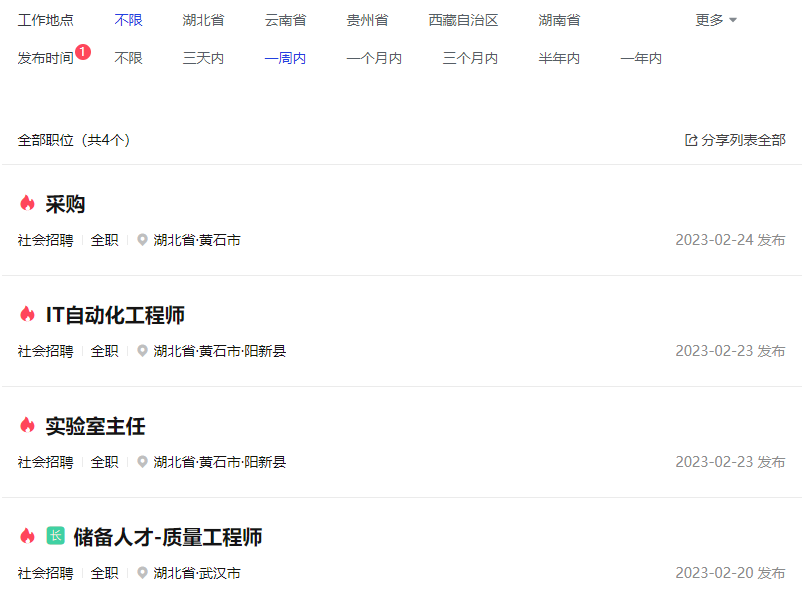This screenshot has height=603, width=812.
Task: Click the flame icon next to 采购
Action: coord(28,204)
